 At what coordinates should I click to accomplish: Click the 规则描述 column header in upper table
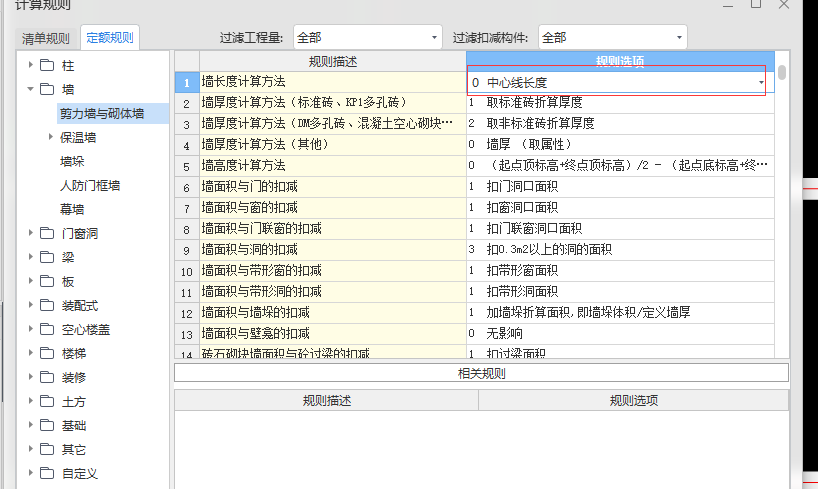coord(333,62)
